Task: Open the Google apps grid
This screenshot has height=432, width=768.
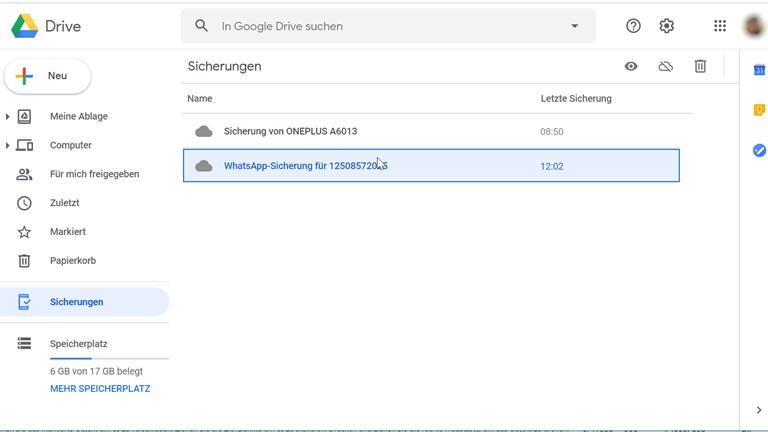Action: click(720, 26)
